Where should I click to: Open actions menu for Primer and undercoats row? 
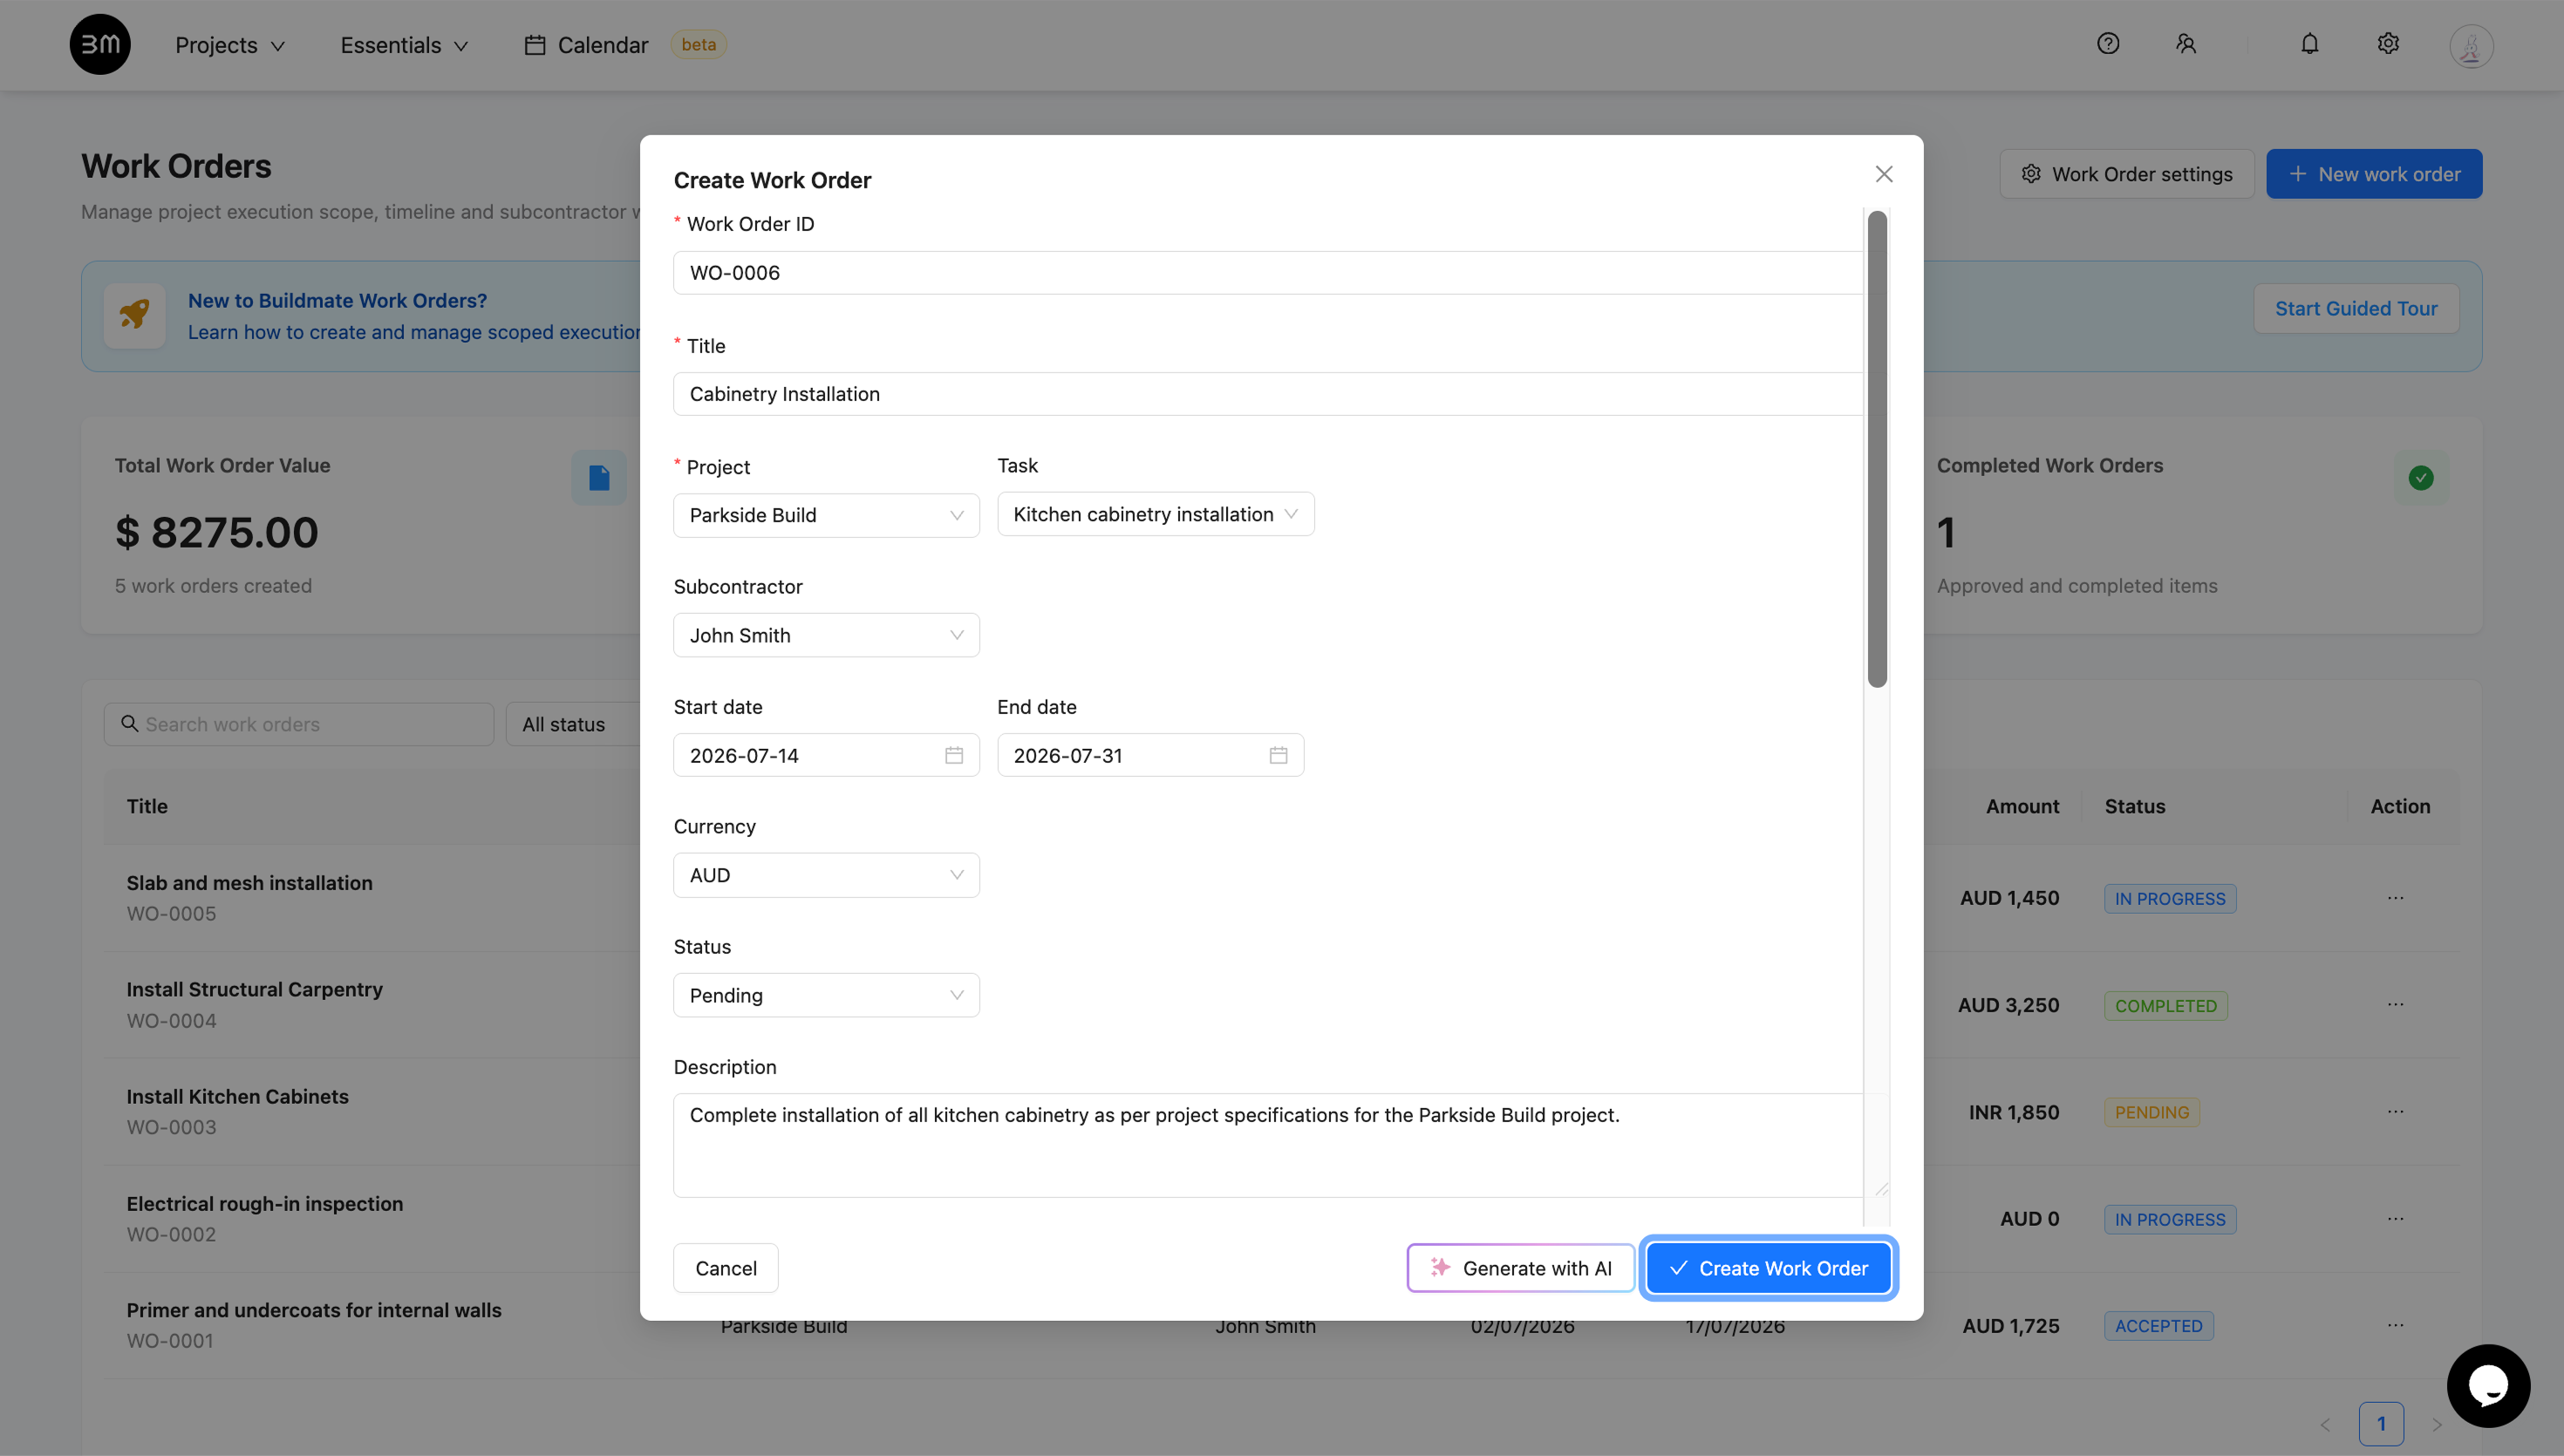[2396, 1325]
